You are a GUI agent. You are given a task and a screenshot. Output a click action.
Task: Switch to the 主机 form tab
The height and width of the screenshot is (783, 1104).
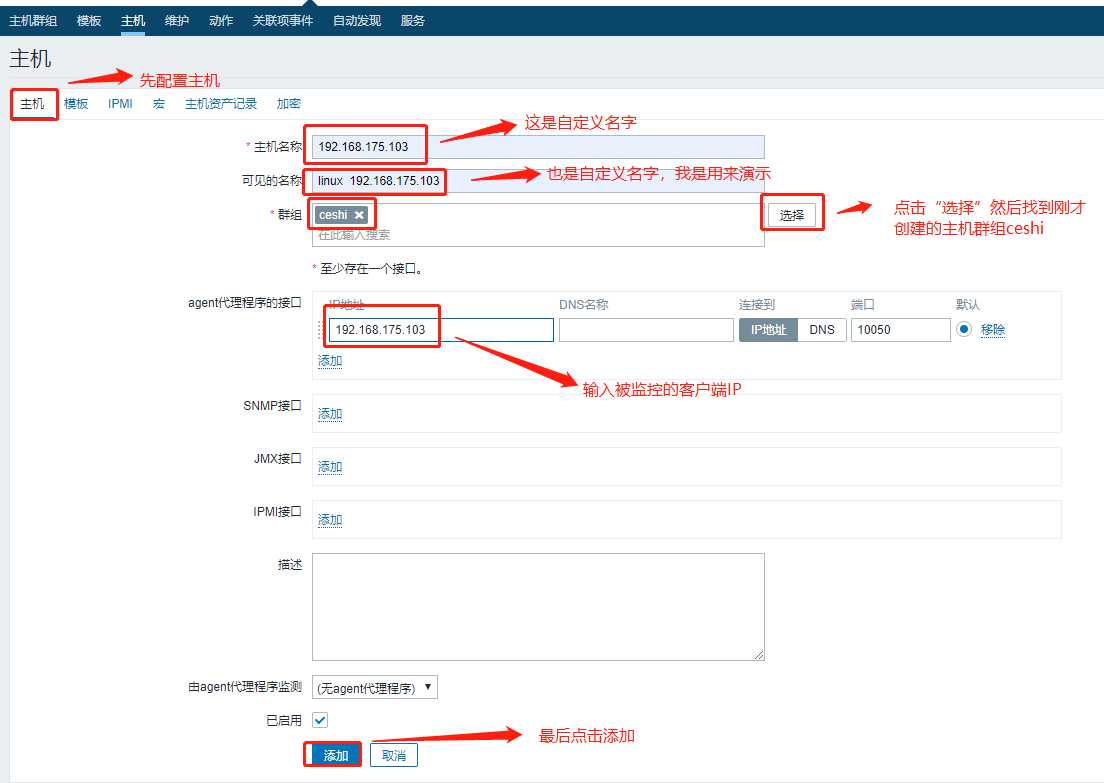pos(32,104)
